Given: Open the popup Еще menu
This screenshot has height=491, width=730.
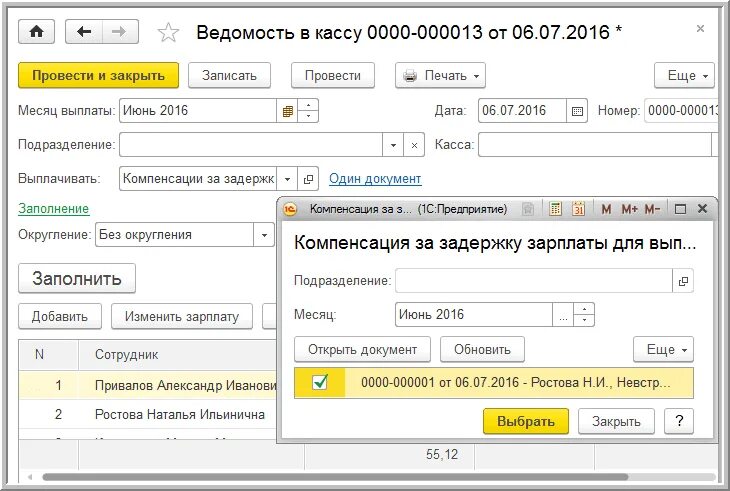Looking at the screenshot, I should (663, 350).
